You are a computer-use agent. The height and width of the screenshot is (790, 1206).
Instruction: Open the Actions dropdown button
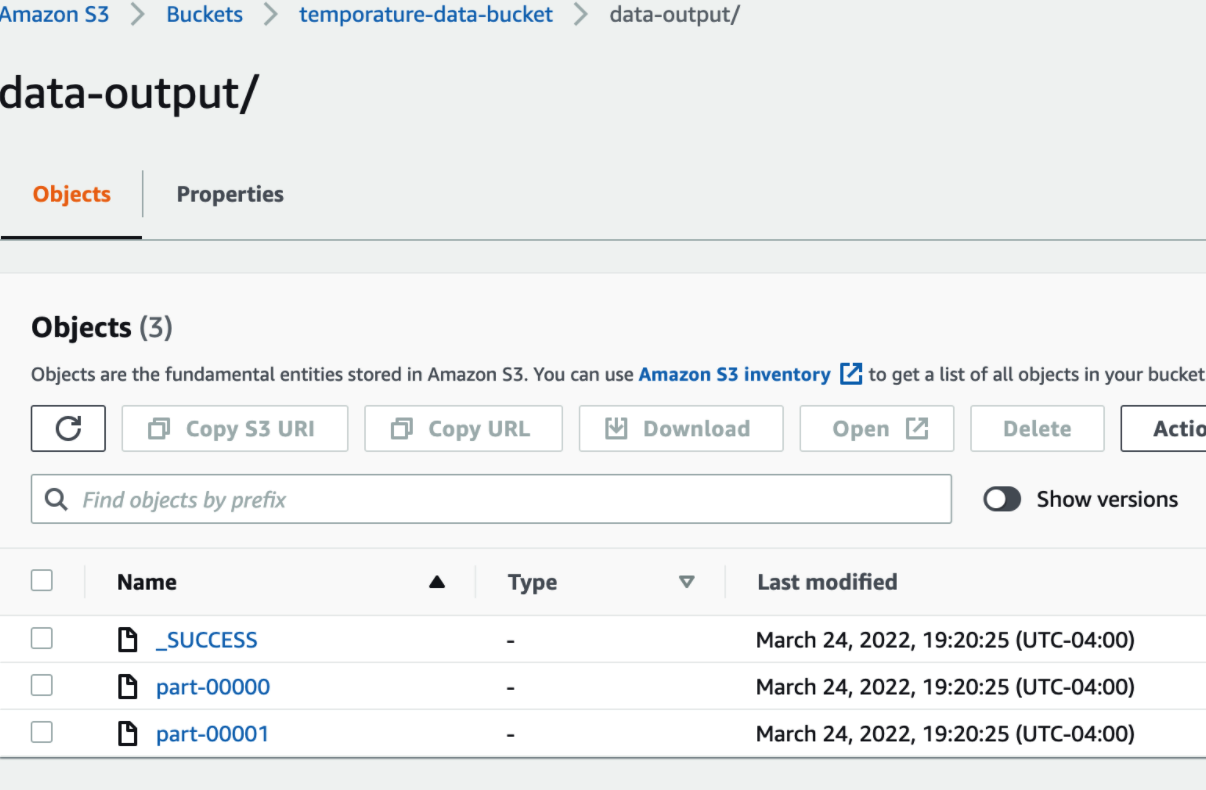coord(1164,428)
